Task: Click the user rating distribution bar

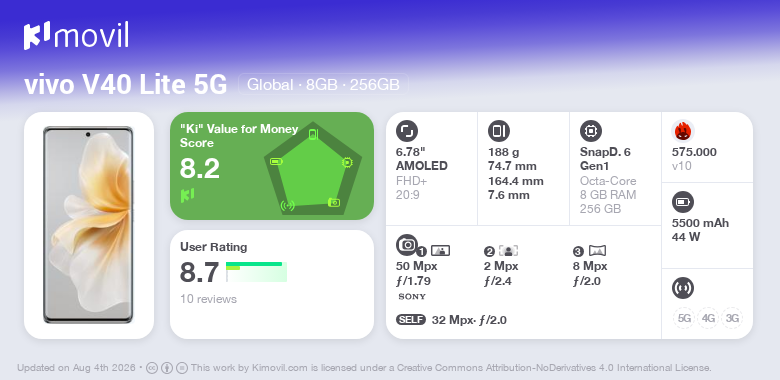Action: coord(256,272)
